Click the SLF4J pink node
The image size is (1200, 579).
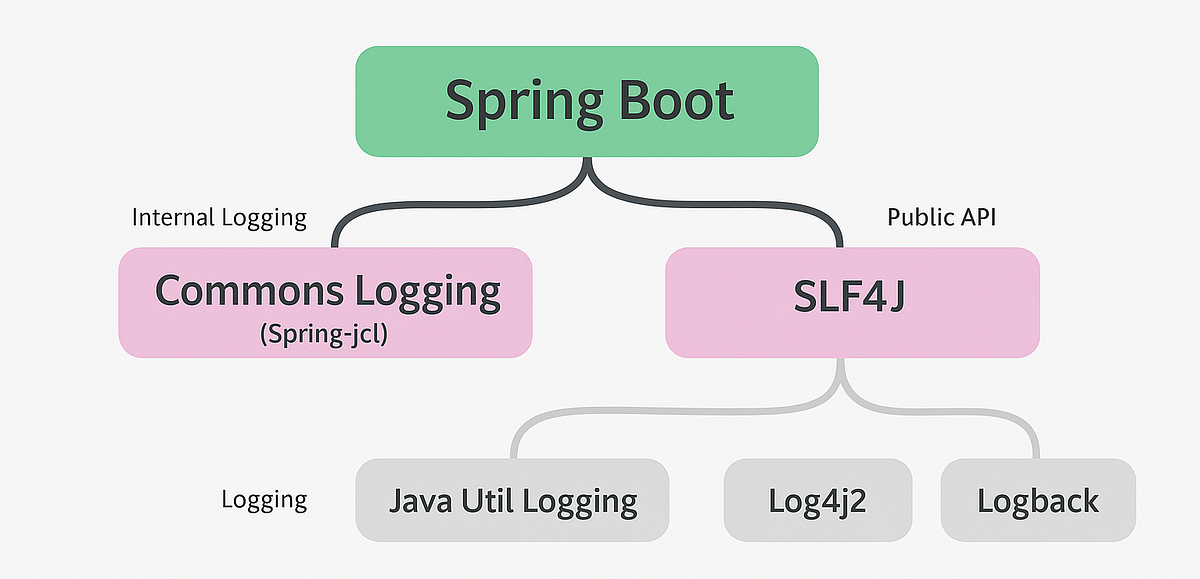tap(855, 300)
